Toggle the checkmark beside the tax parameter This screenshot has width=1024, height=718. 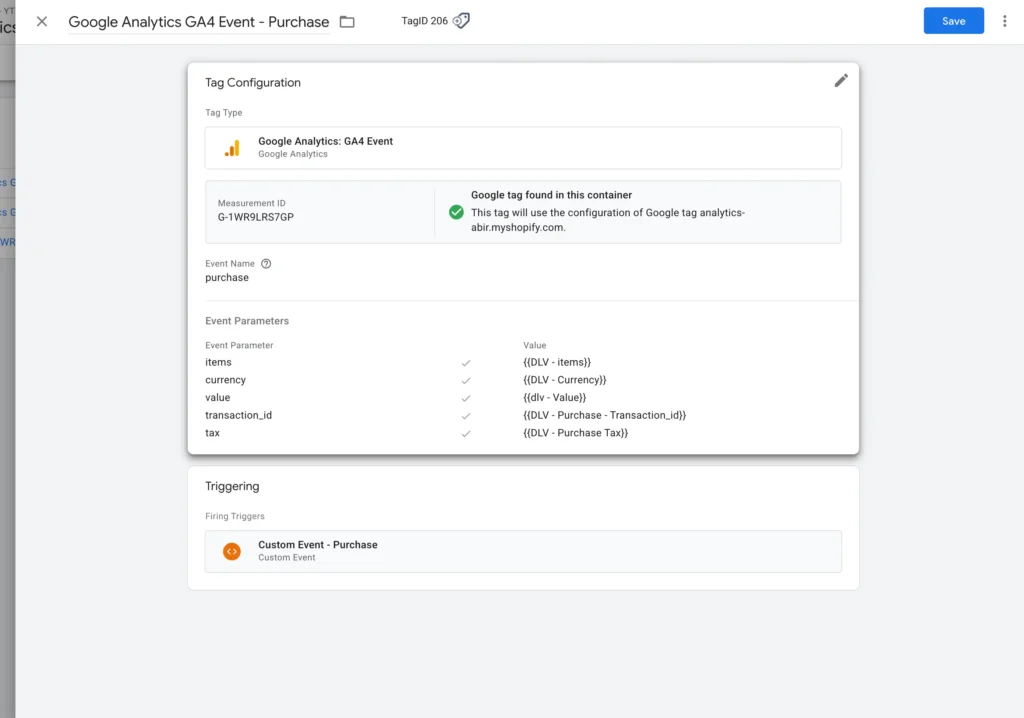[466, 433]
